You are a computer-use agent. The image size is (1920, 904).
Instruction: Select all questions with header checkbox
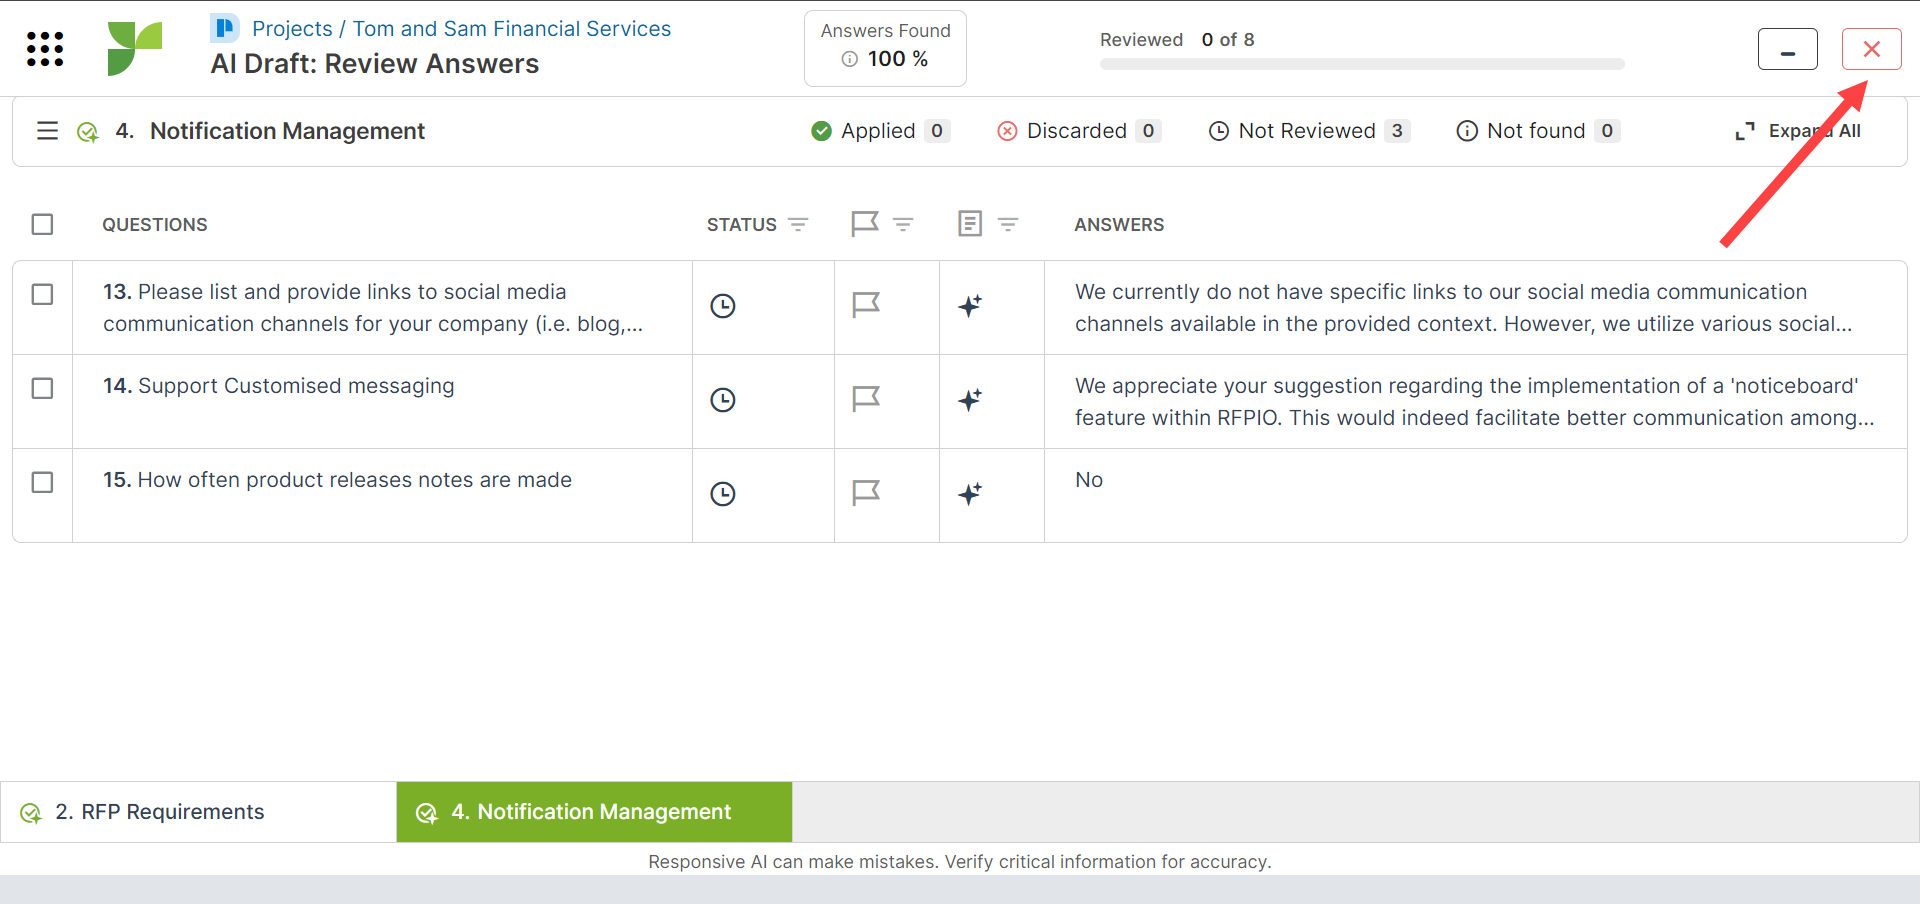coord(42,224)
